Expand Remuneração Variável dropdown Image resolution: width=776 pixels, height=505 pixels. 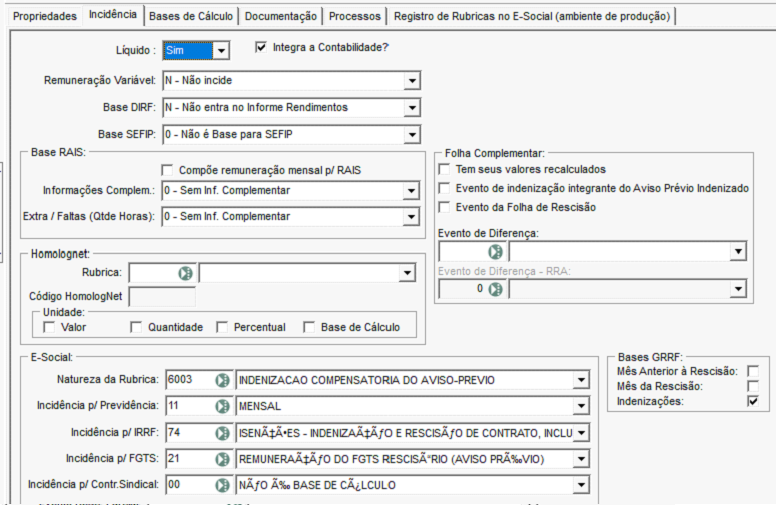coord(412,81)
